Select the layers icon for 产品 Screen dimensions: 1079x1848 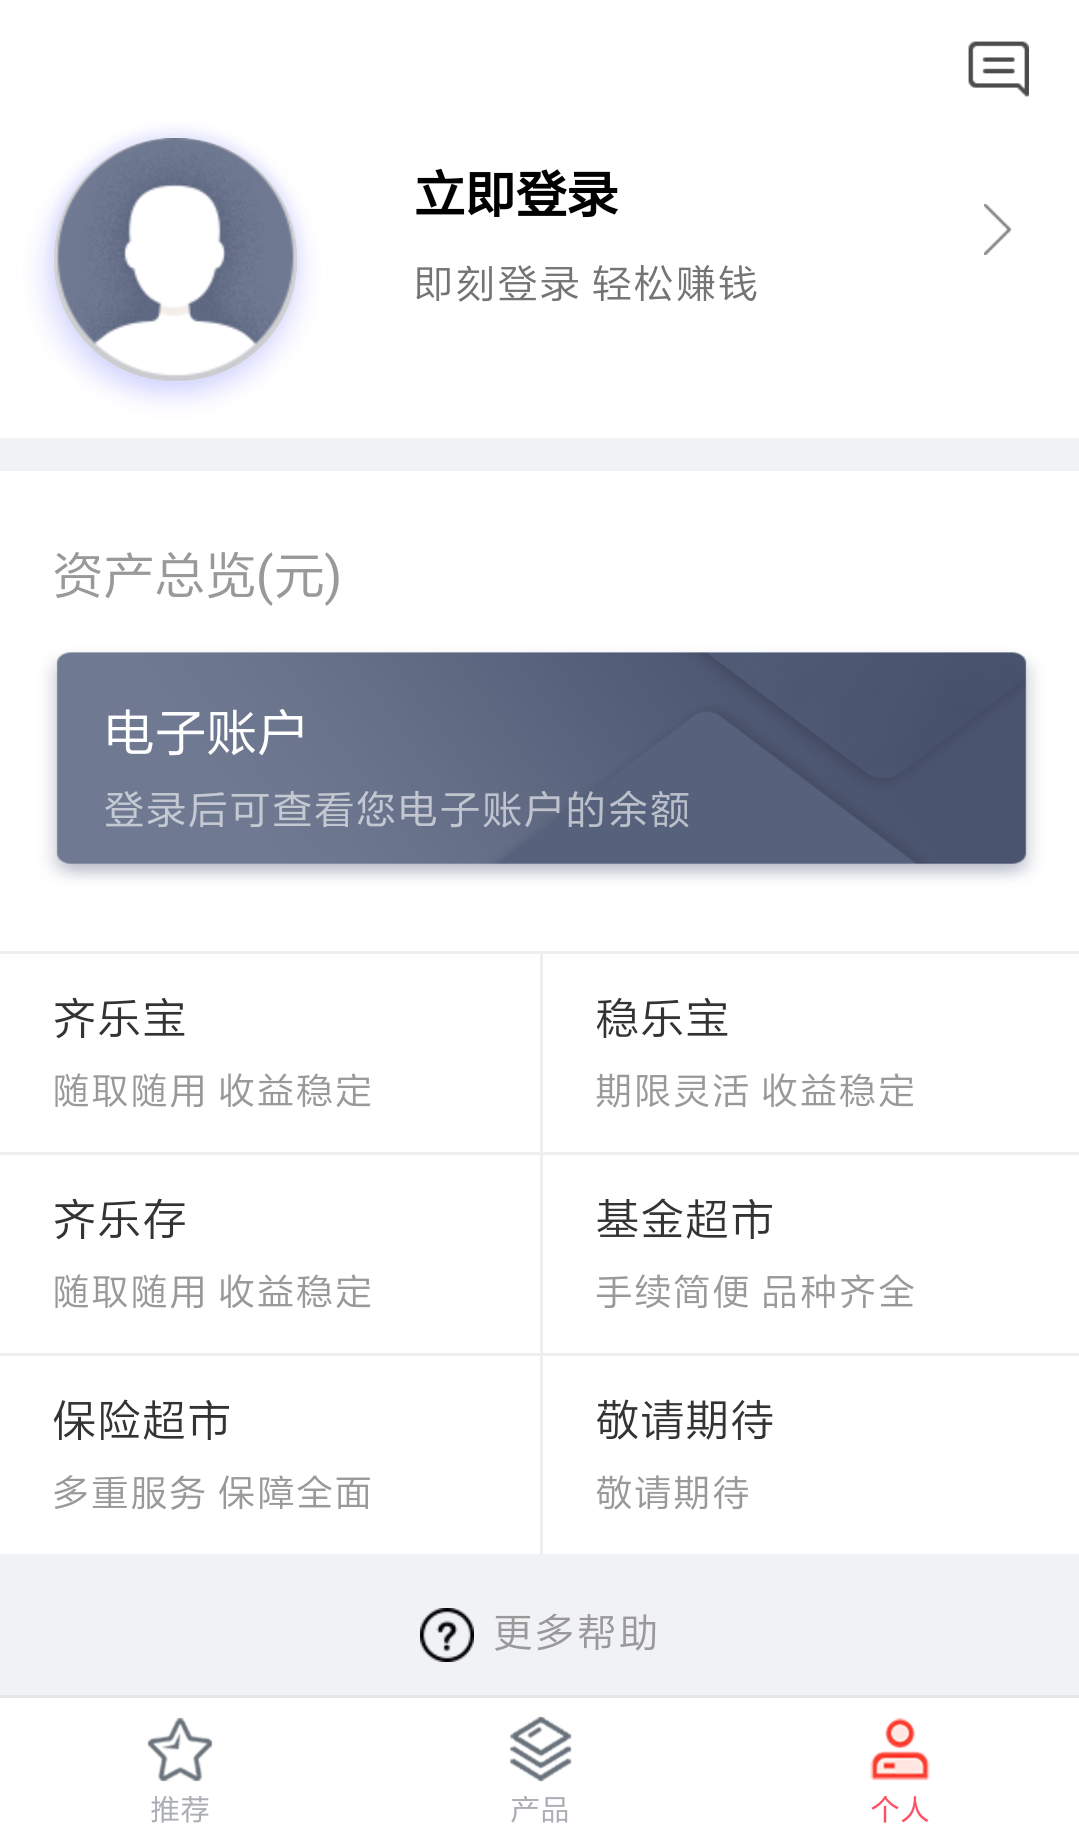coord(540,1749)
